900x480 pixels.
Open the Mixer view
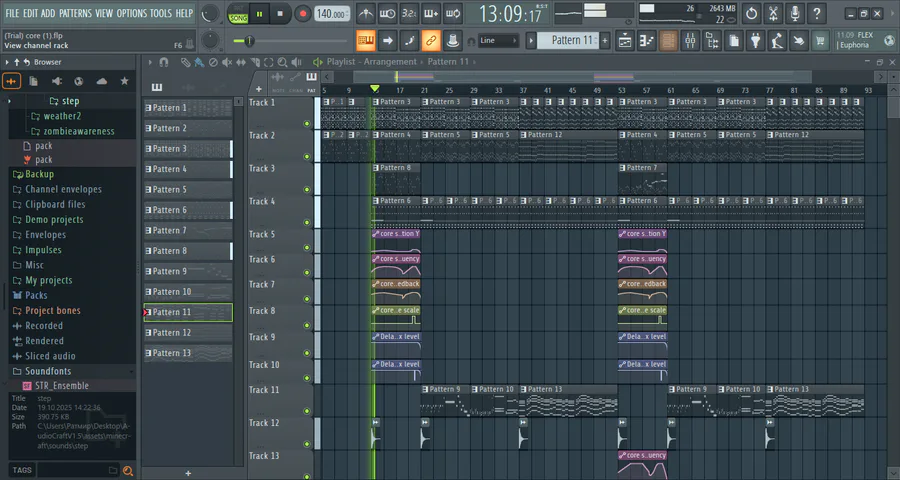[x=690, y=40]
